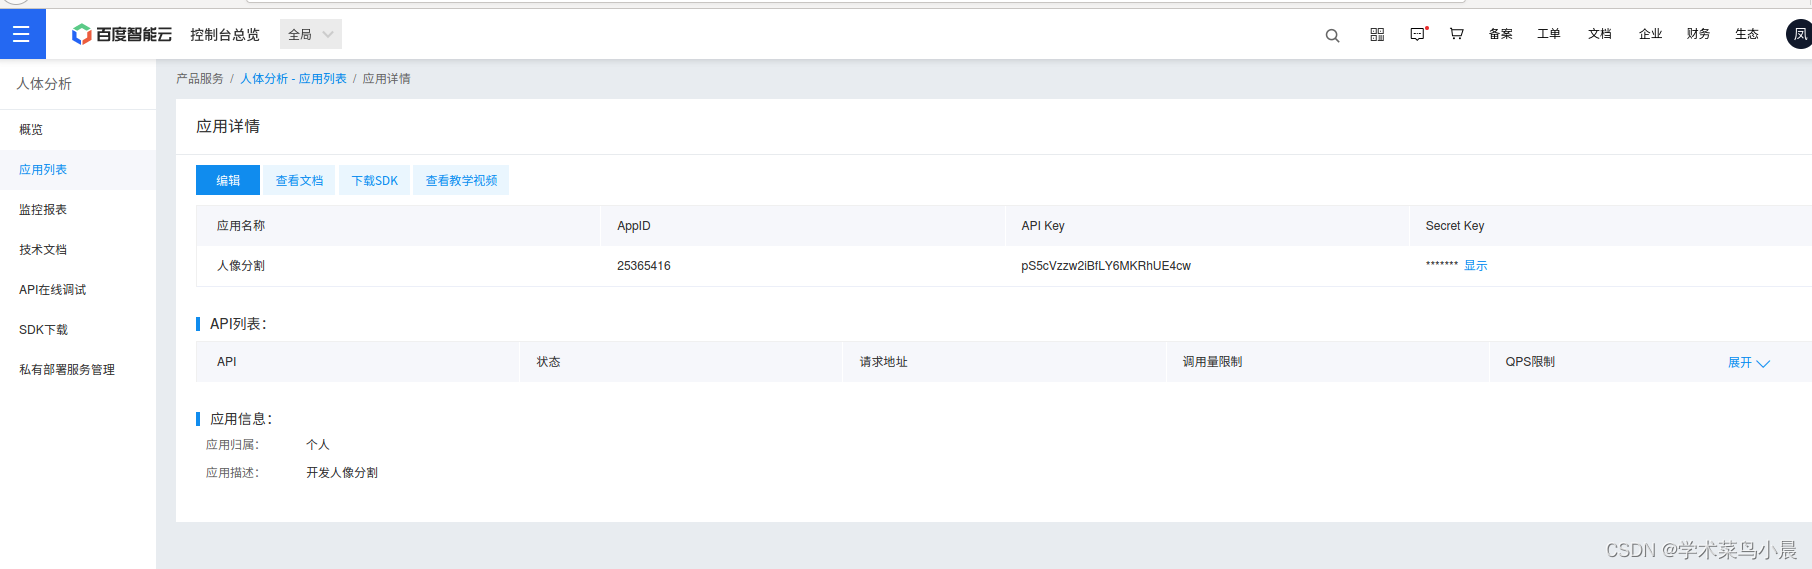Click the API Key value pS5cVzzw2iBfLY6MKRhUE4cw

click(x=1106, y=266)
